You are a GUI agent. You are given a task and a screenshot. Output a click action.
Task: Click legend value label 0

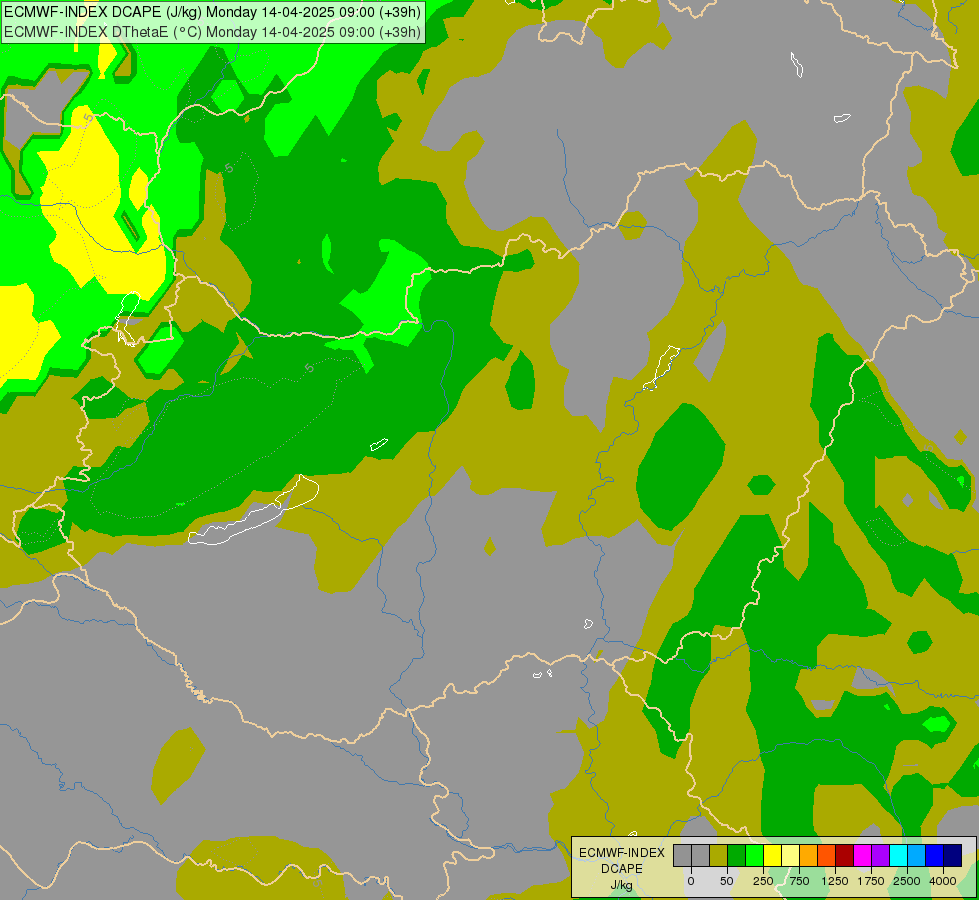point(691,881)
